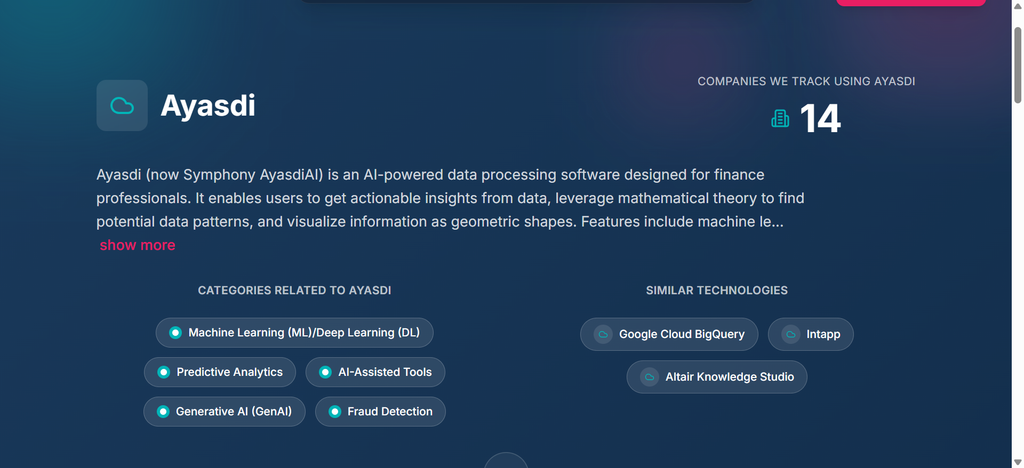Expand description with show more link

pos(137,245)
